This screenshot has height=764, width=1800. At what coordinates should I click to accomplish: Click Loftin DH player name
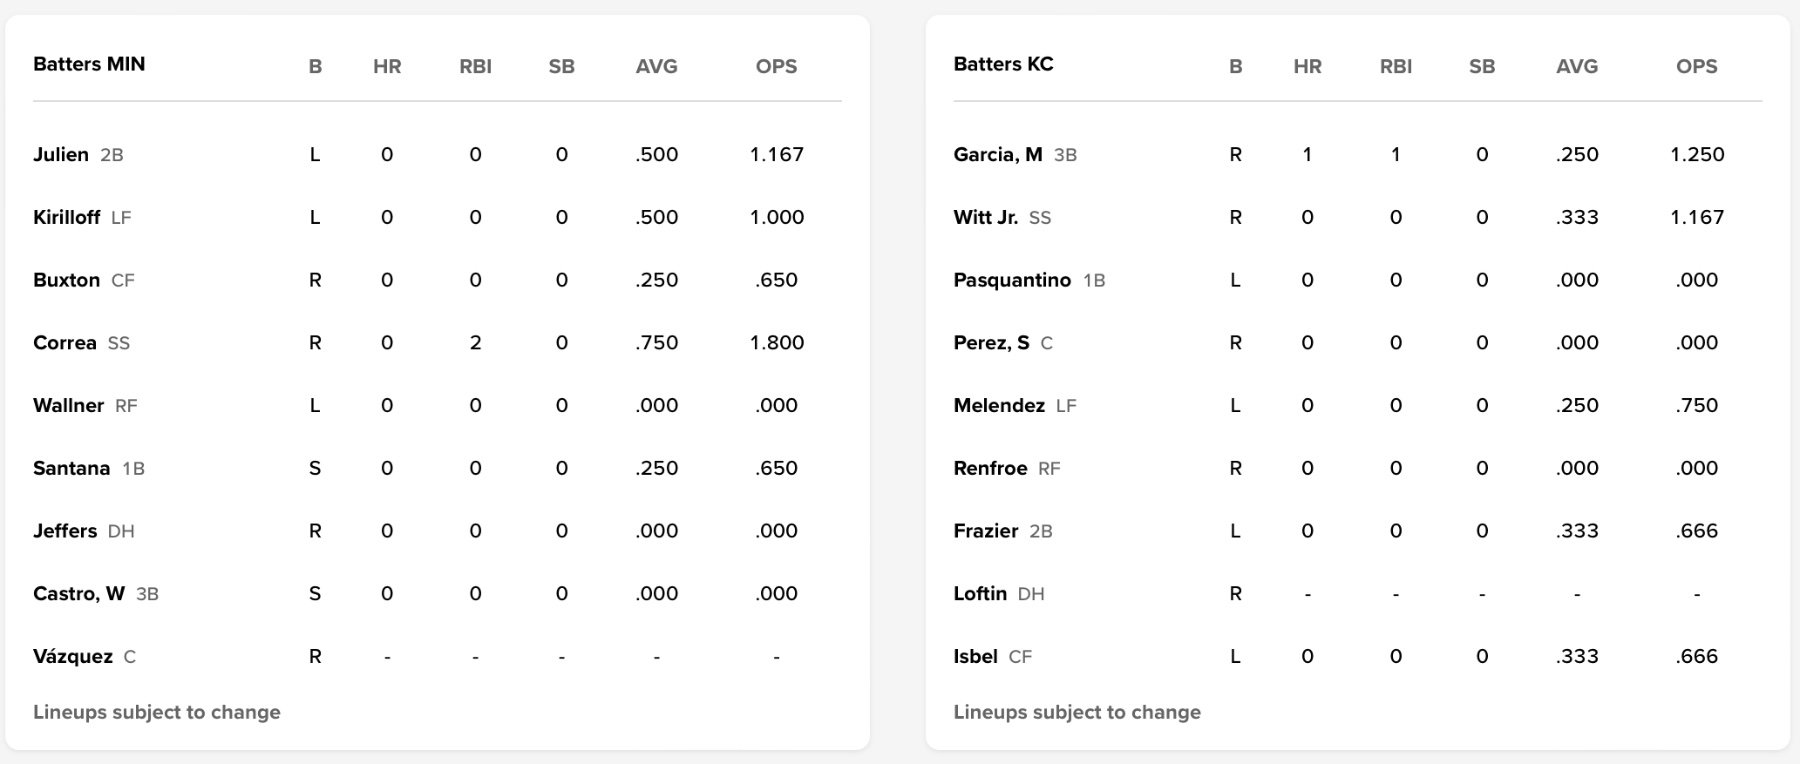coord(979,594)
